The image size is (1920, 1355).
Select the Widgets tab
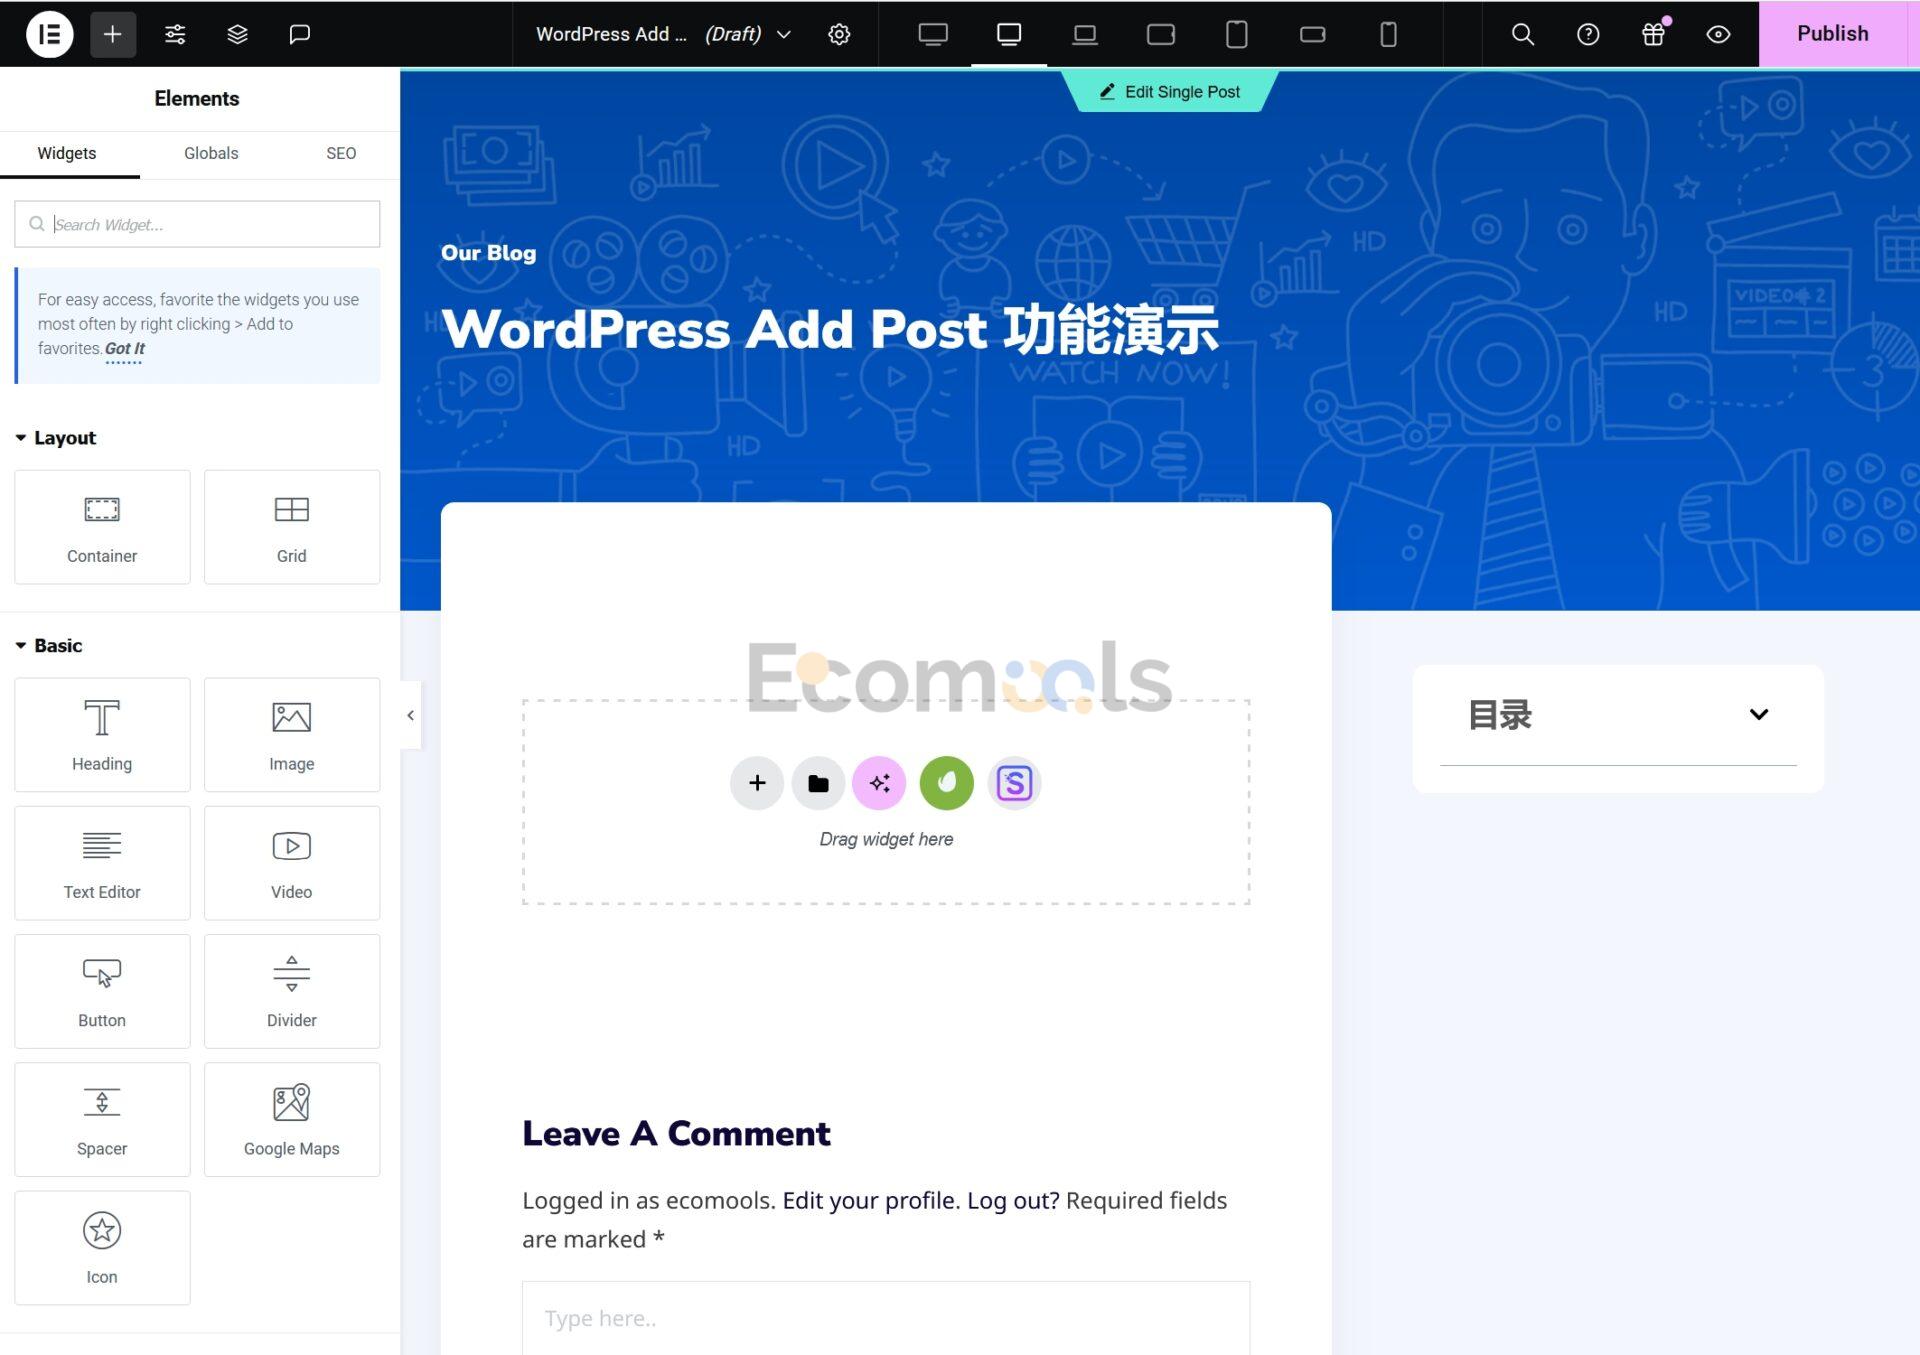coord(67,153)
